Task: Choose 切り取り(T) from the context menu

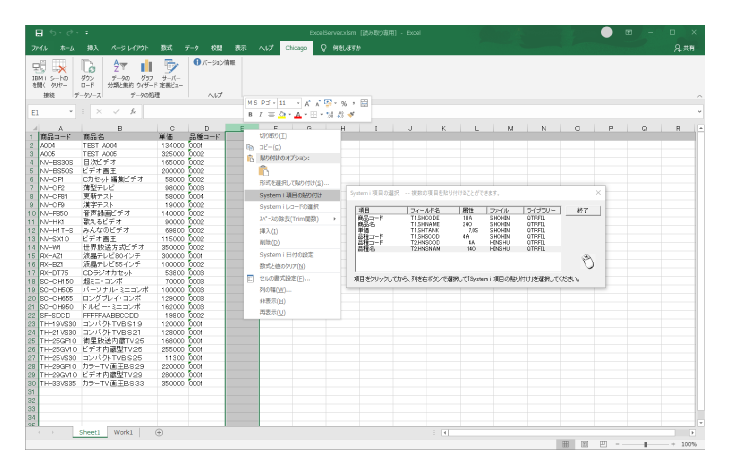Action: pos(292,136)
